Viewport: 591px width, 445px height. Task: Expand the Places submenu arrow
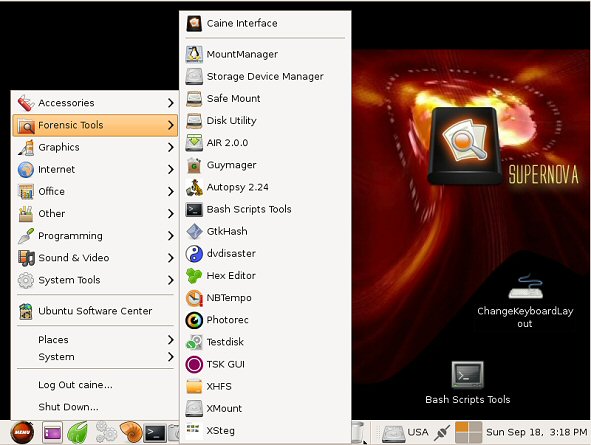coord(171,340)
